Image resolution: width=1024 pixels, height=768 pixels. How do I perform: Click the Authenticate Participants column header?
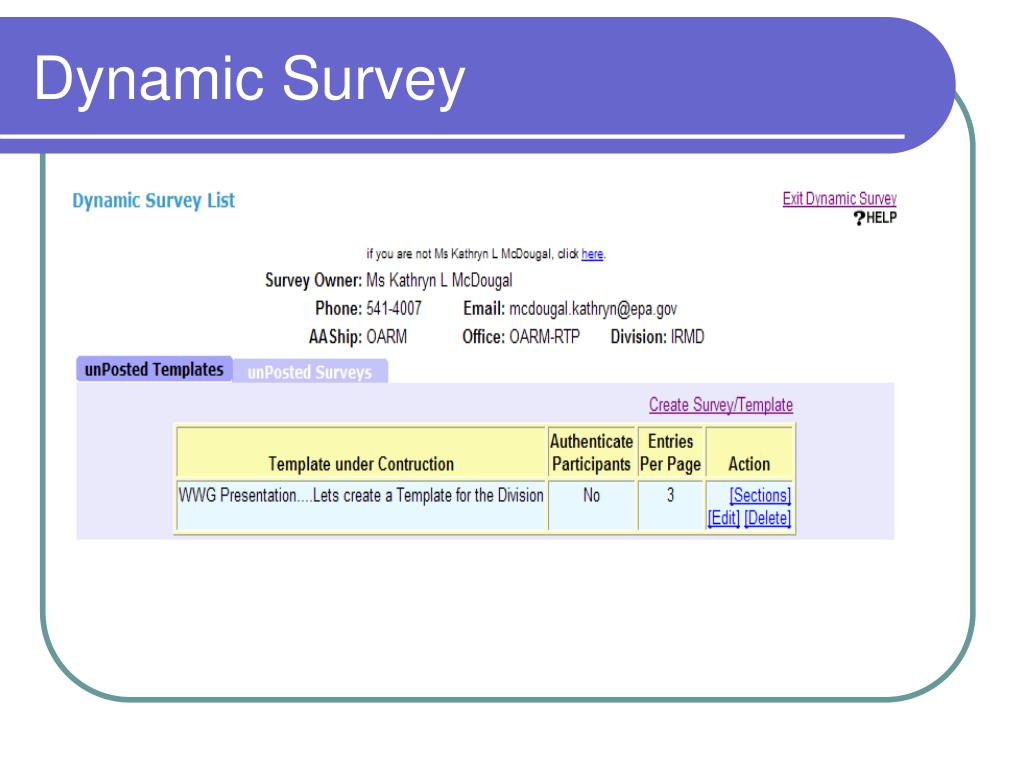coord(592,453)
